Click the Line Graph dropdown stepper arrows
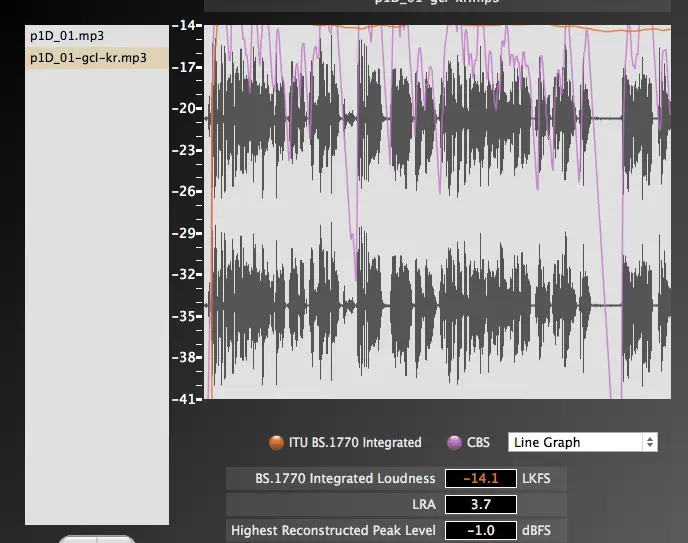This screenshot has width=688, height=543. click(x=650, y=442)
